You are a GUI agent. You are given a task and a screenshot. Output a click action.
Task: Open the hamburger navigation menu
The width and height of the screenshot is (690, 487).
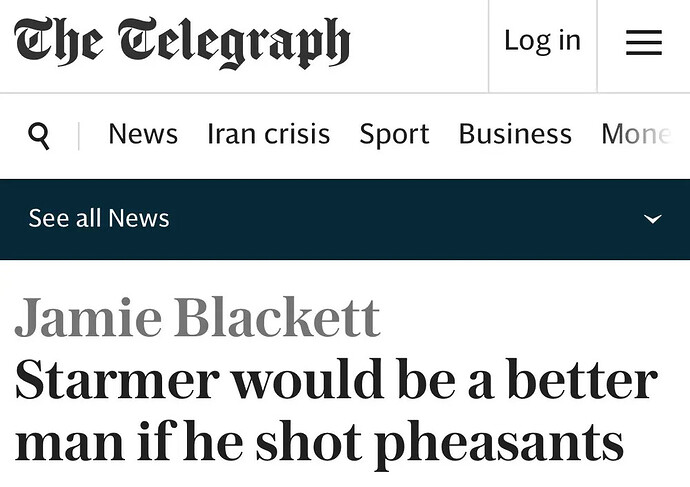[x=644, y=42]
